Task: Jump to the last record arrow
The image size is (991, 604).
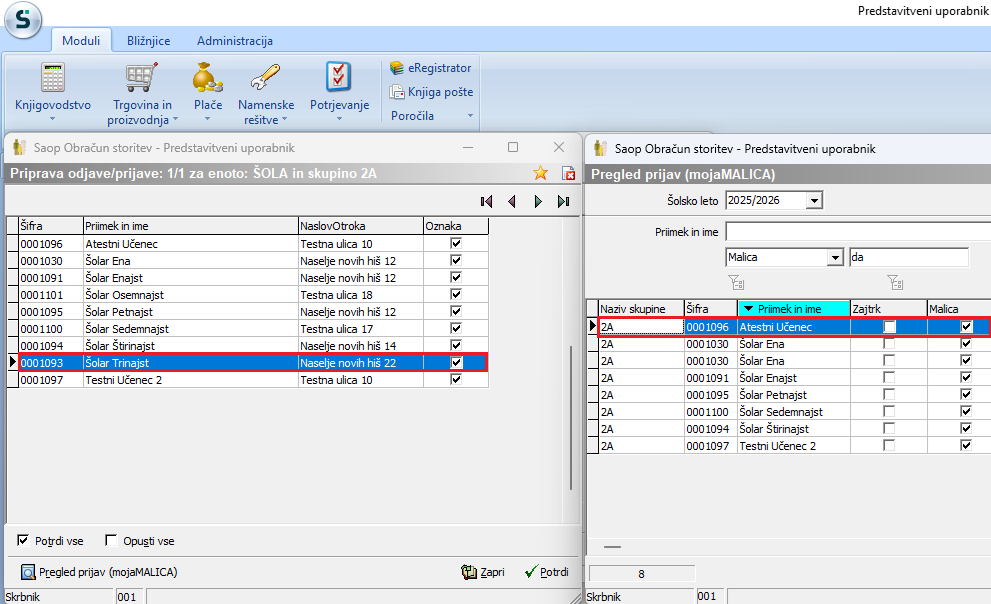Action: tap(563, 201)
